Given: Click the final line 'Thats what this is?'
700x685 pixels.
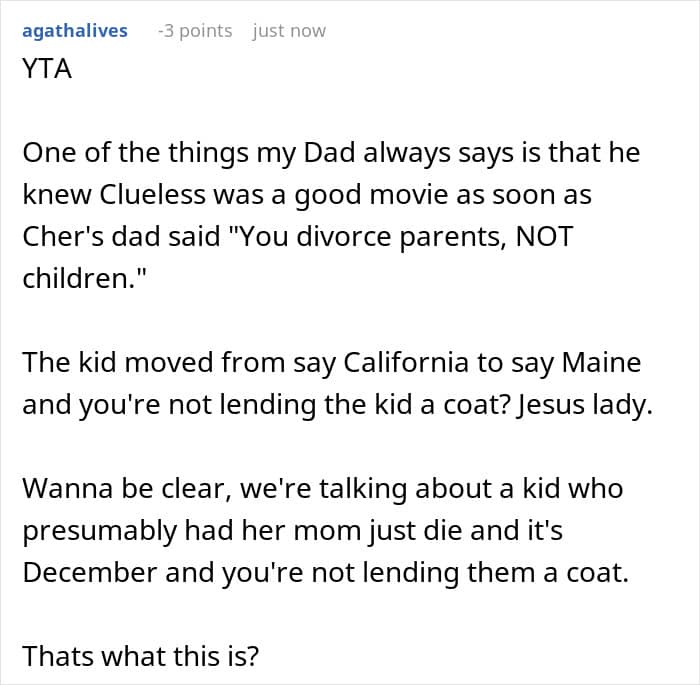Looking at the screenshot, I should coord(141,656).
